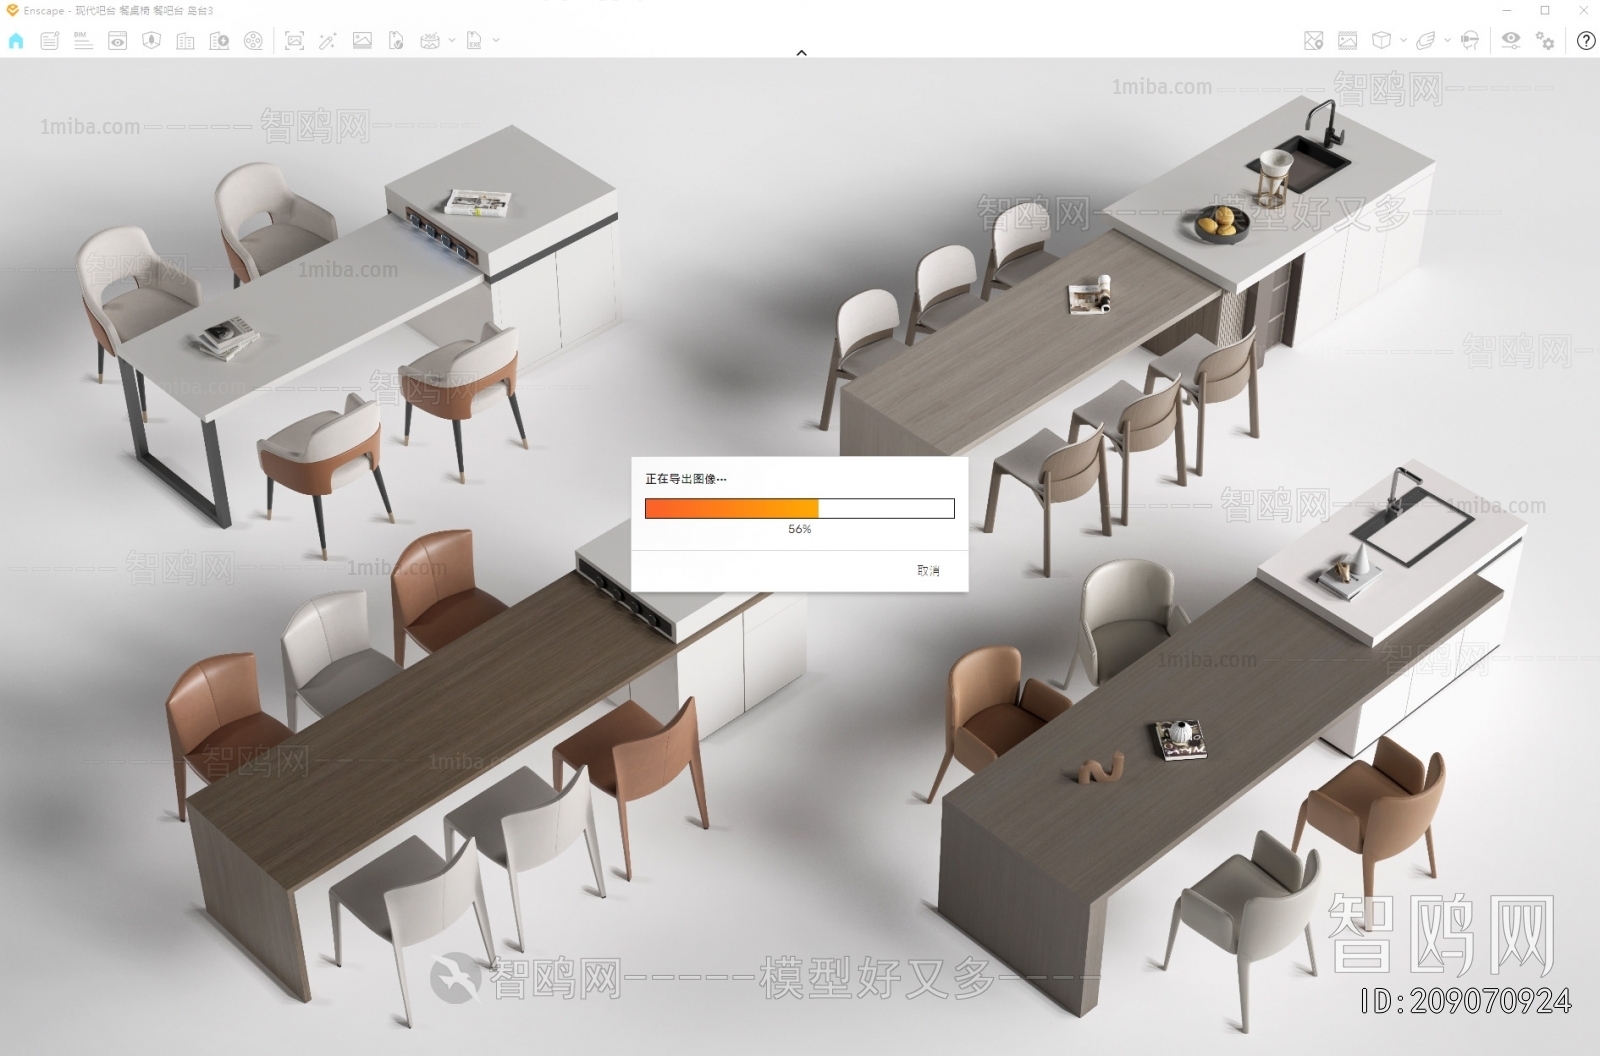Toggle the view management eye icon

click(x=115, y=42)
